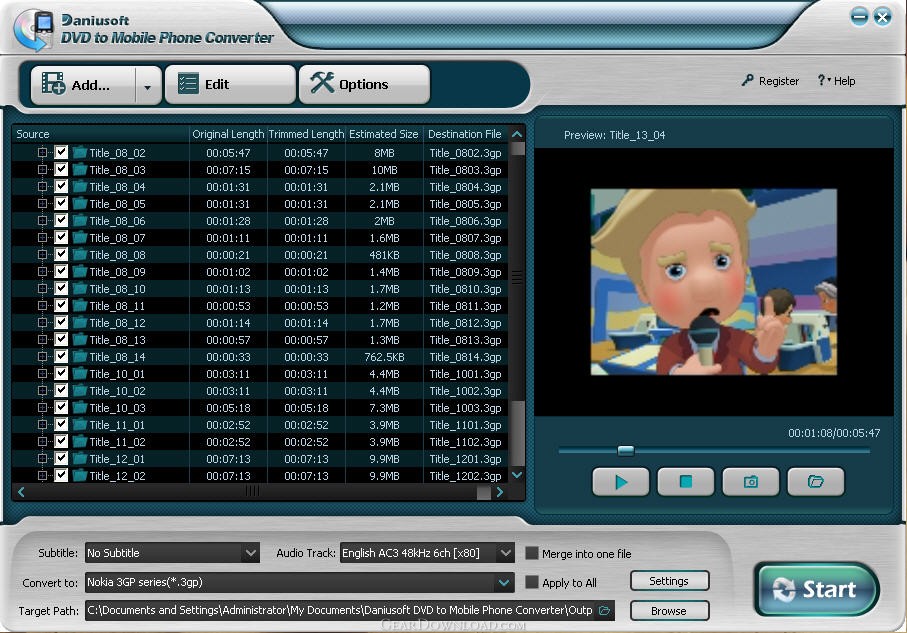Expand the Title_08_03 tree node

42,170
